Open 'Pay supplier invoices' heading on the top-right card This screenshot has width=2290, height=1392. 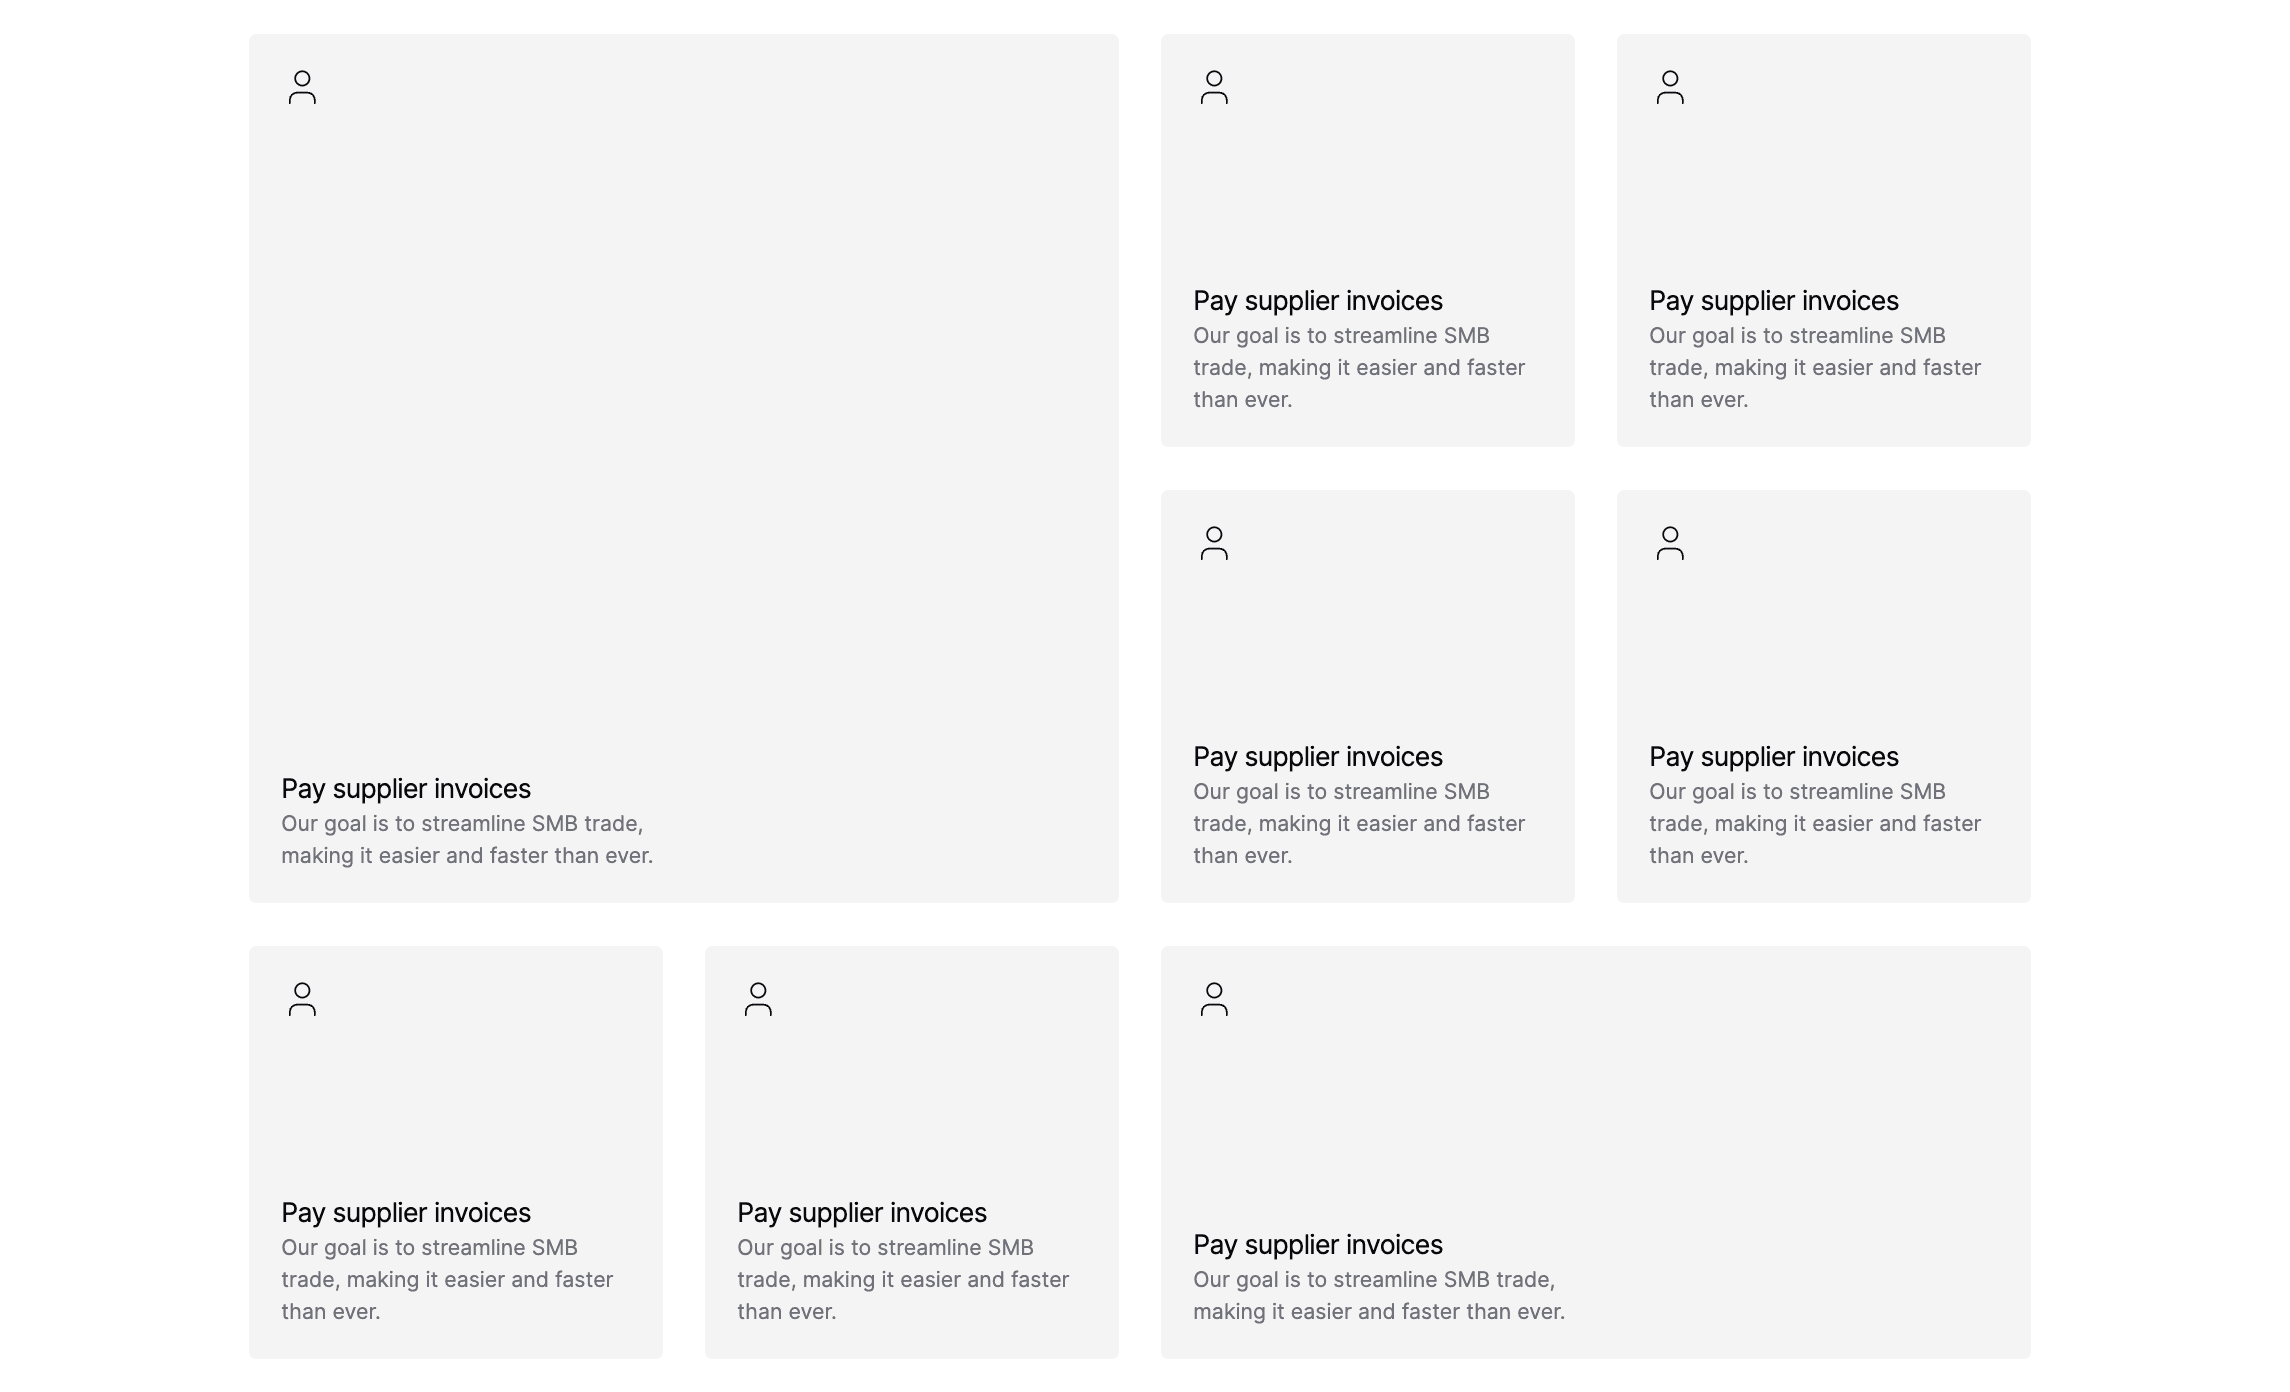[1773, 300]
